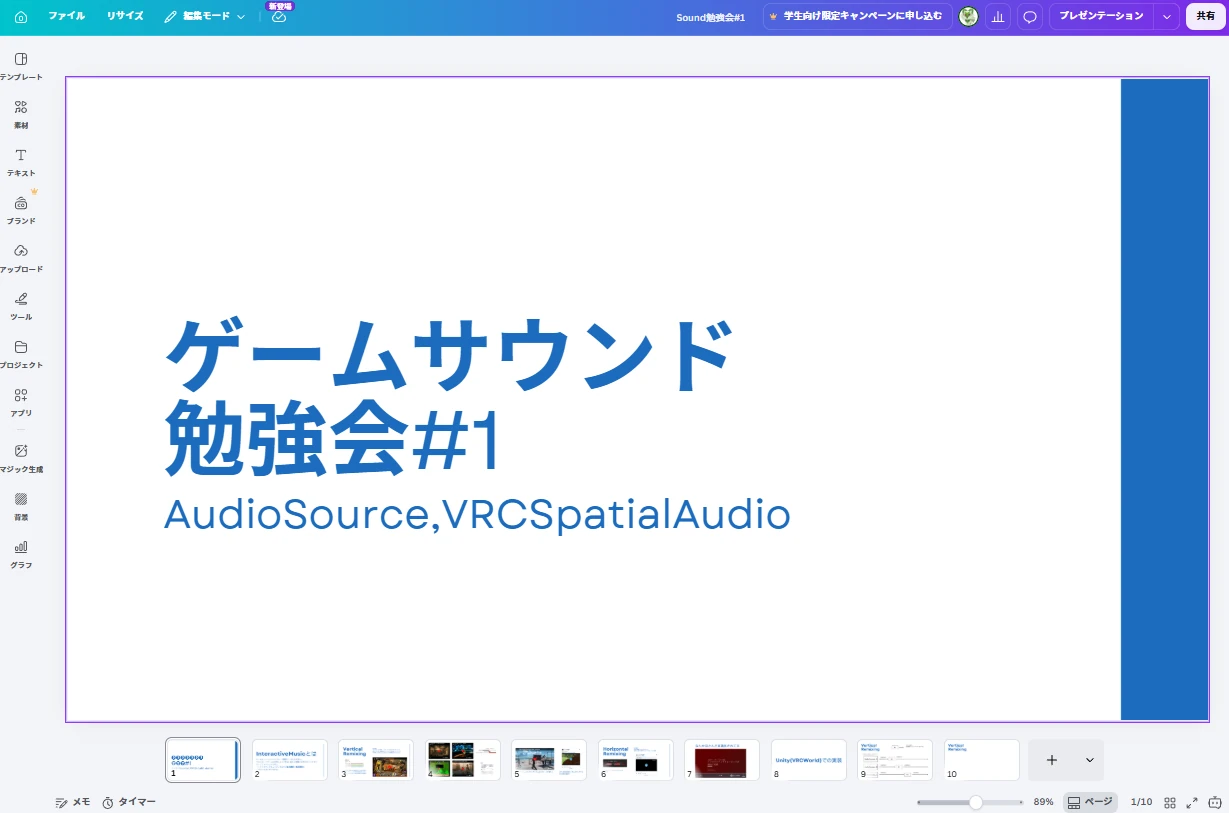Enter fullscreen with the expand arrows icon
Viewport: 1229px width, 813px height.
pos(1192,802)
